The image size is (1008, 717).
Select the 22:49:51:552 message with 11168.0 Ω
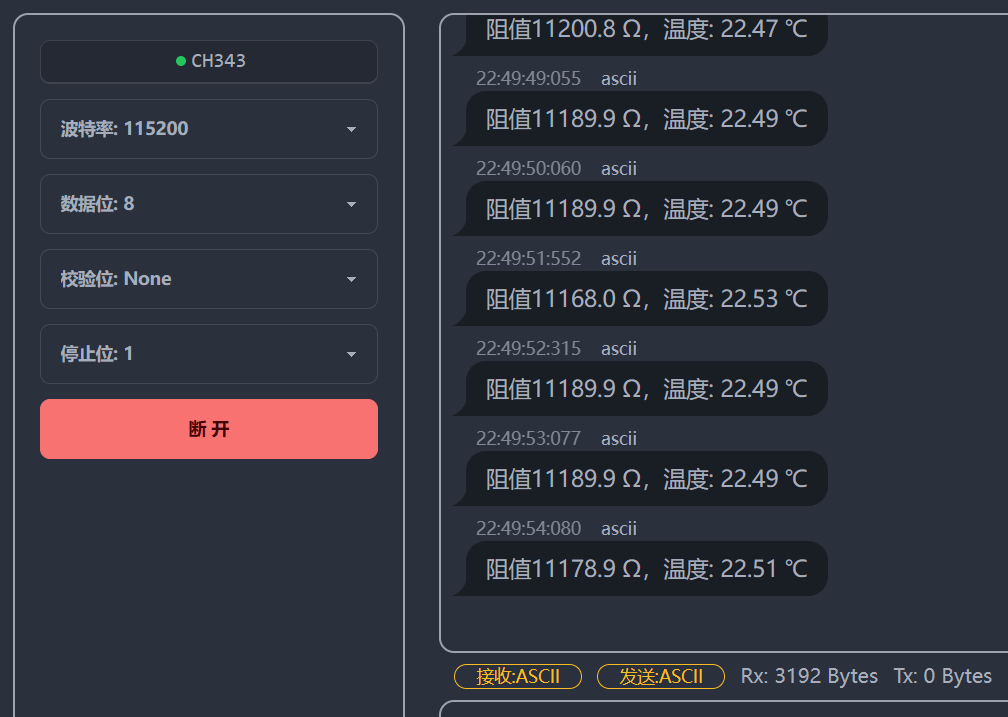click(646, 299)
